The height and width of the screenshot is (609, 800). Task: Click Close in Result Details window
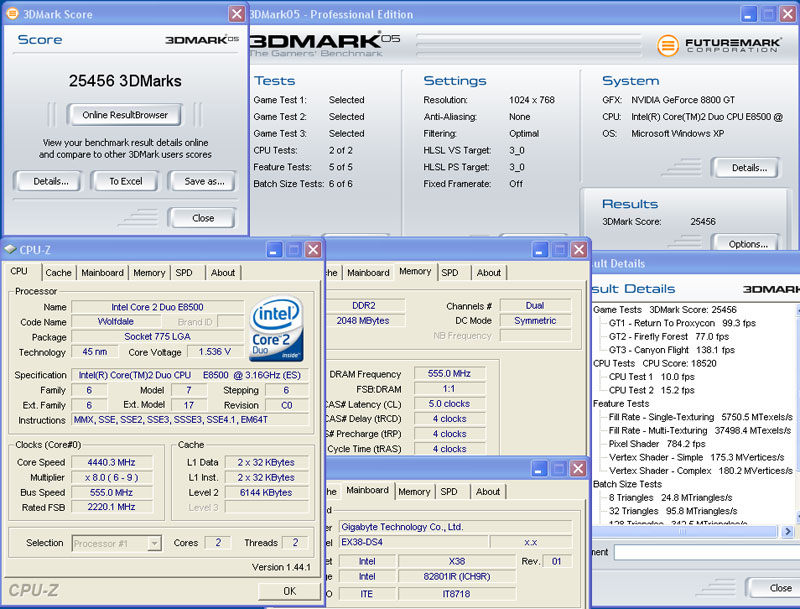773,588
